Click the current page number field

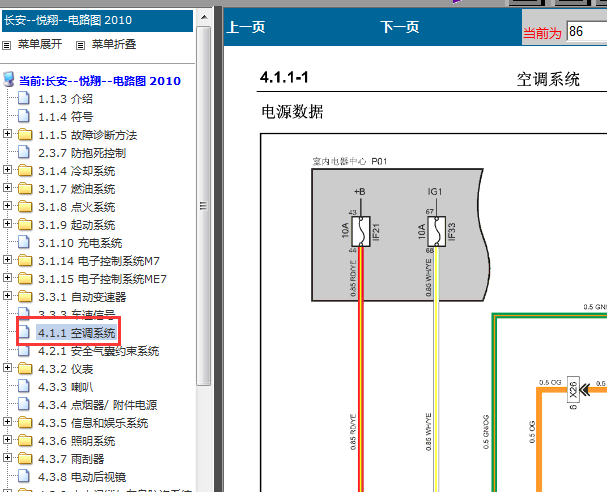pos(586,31)
